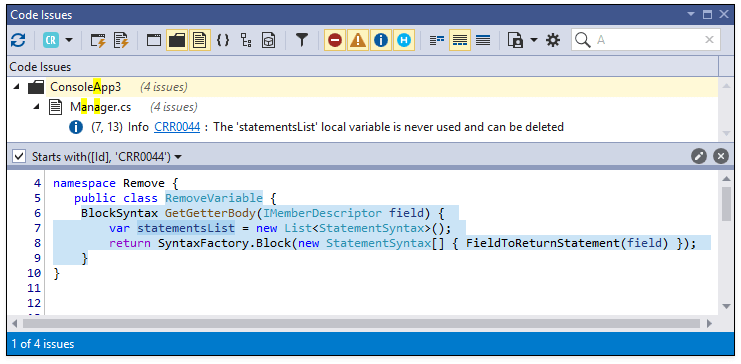Select the ConsoleApp3 project row
The height and width of the screenshot is (364, 741).
[362, 87]
